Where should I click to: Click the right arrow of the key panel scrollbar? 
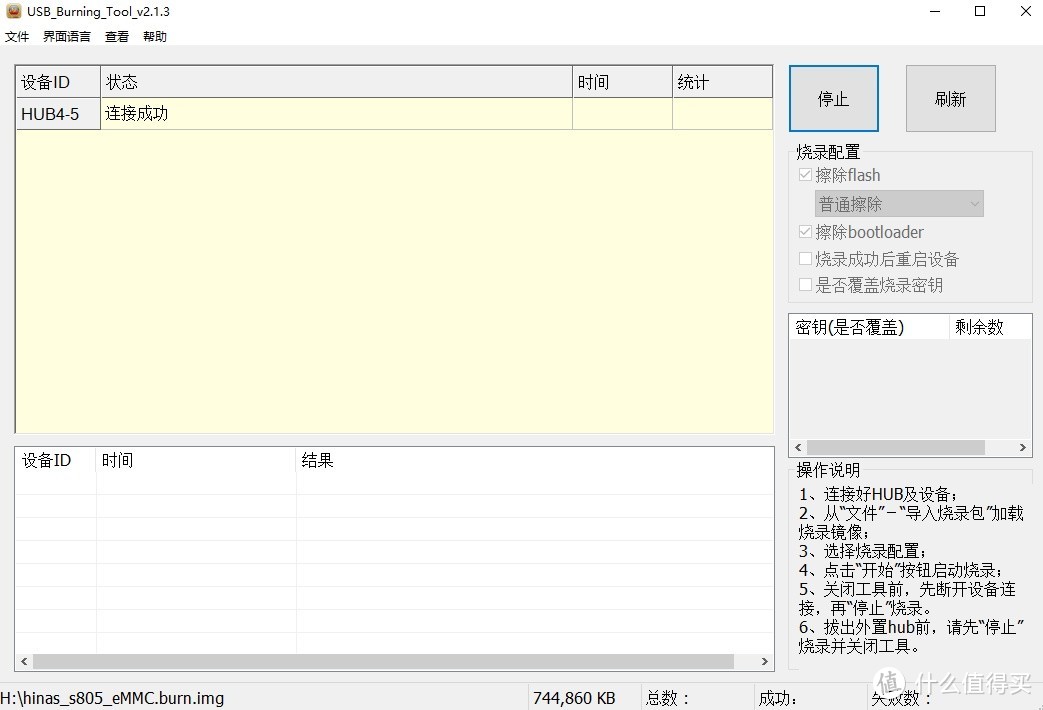1022,448
